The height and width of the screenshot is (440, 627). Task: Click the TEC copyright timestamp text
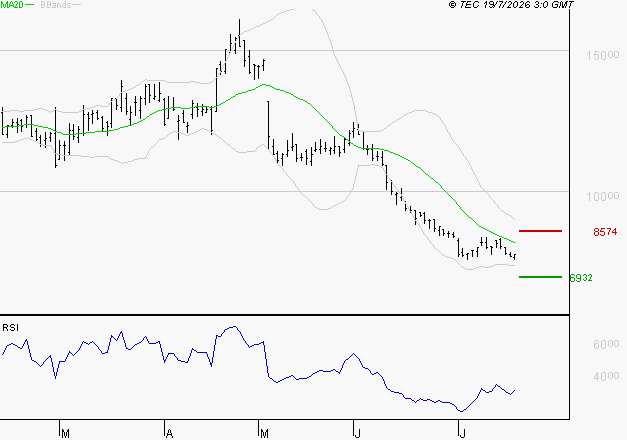tap(511, 5)
